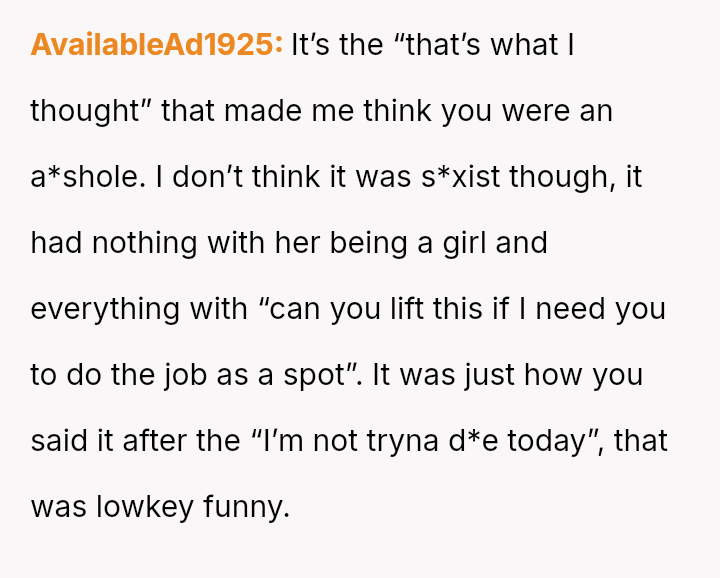
Task: Click the word "just" in "It was just"
Action: tap(474, 375)
